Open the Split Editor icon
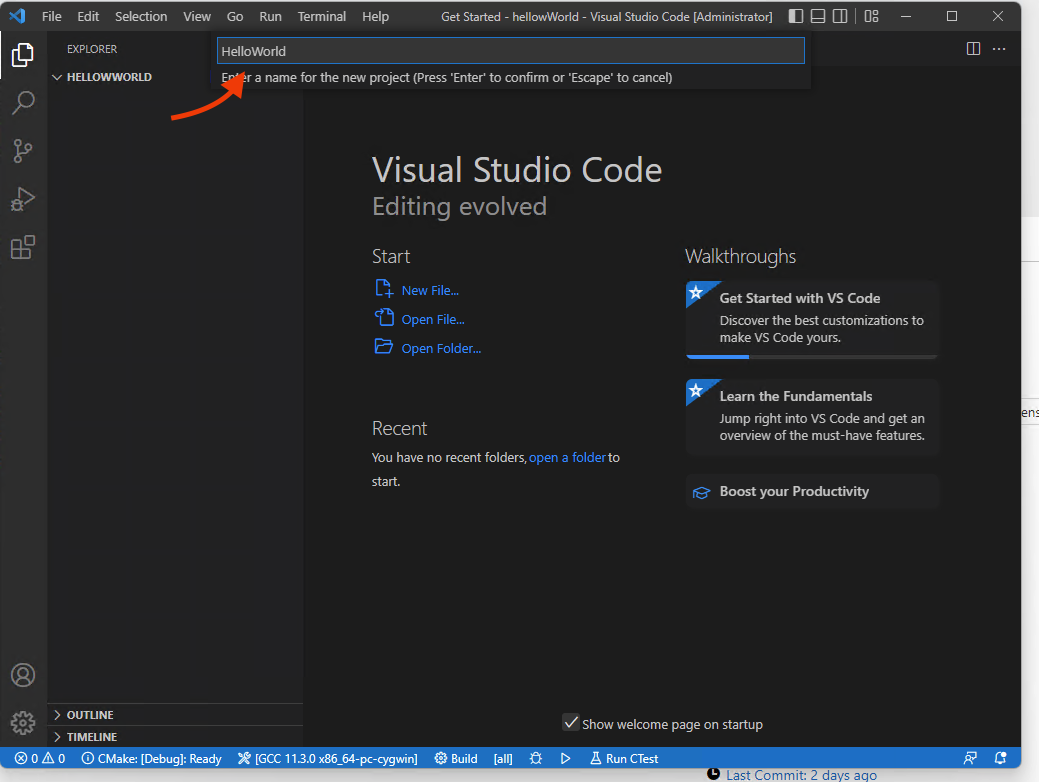 pos(973,48)
